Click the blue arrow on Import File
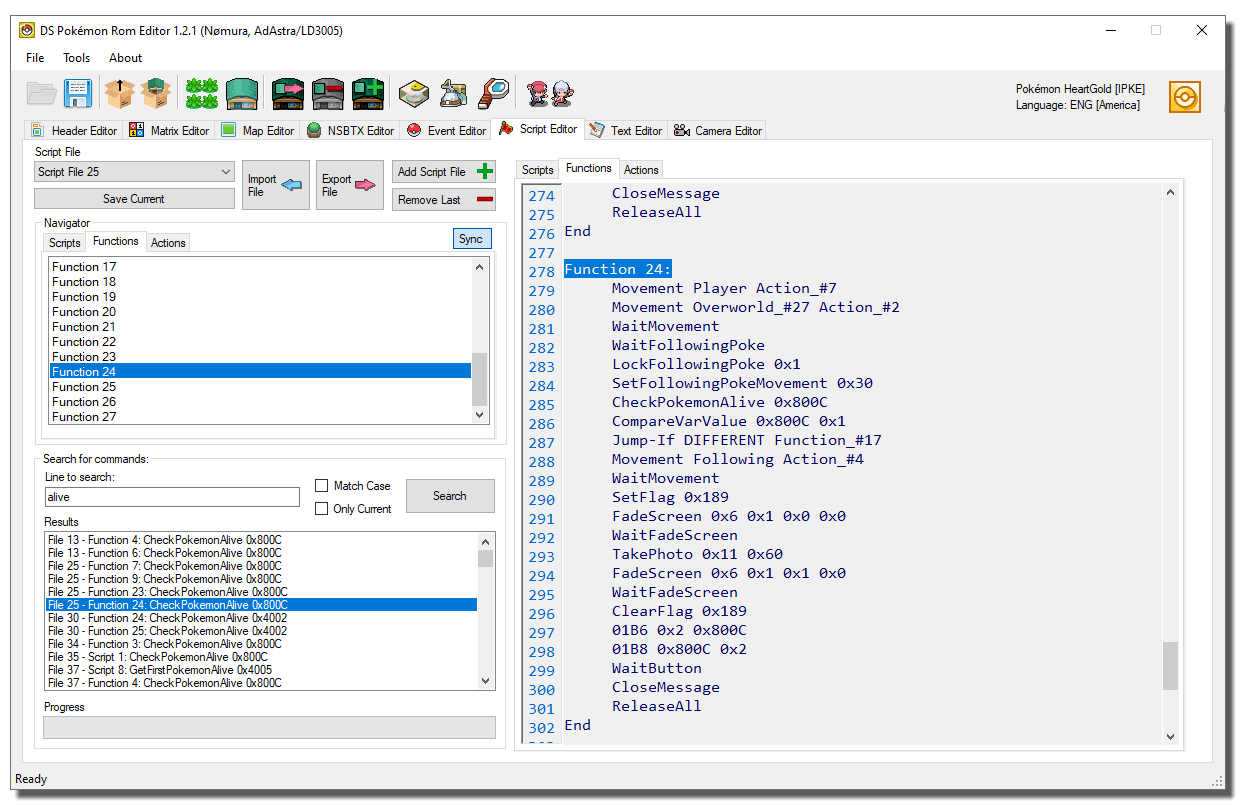This screenshot has width=1243, height=805. [291, 185]
